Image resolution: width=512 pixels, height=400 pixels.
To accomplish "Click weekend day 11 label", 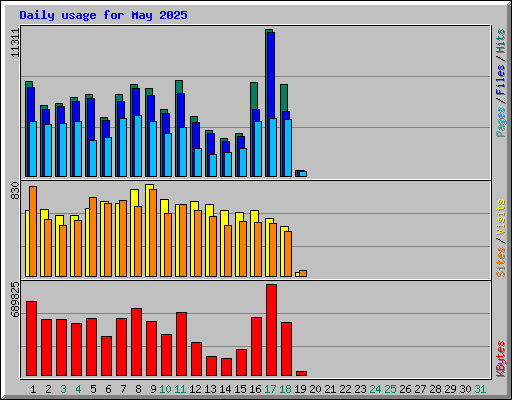I will [x=180, y=389].
